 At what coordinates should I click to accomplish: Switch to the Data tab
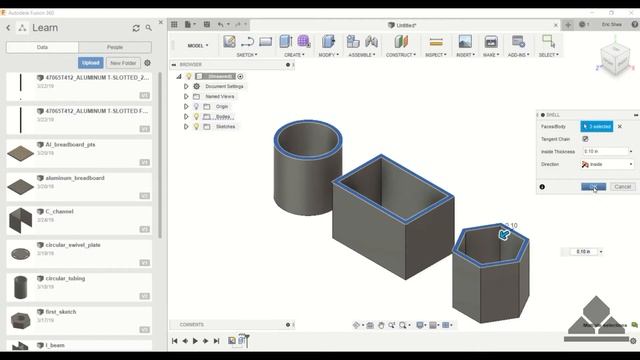(42, 47)
